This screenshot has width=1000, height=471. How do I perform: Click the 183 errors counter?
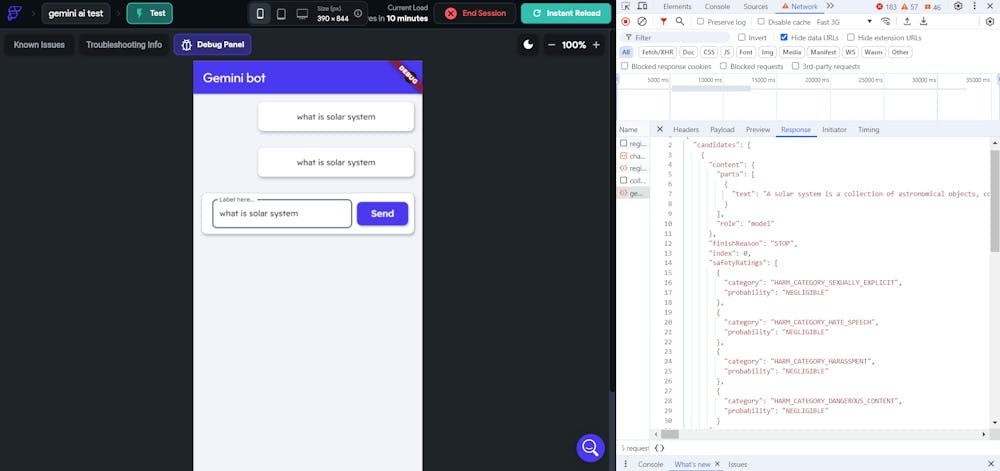(x=886, y=6)
